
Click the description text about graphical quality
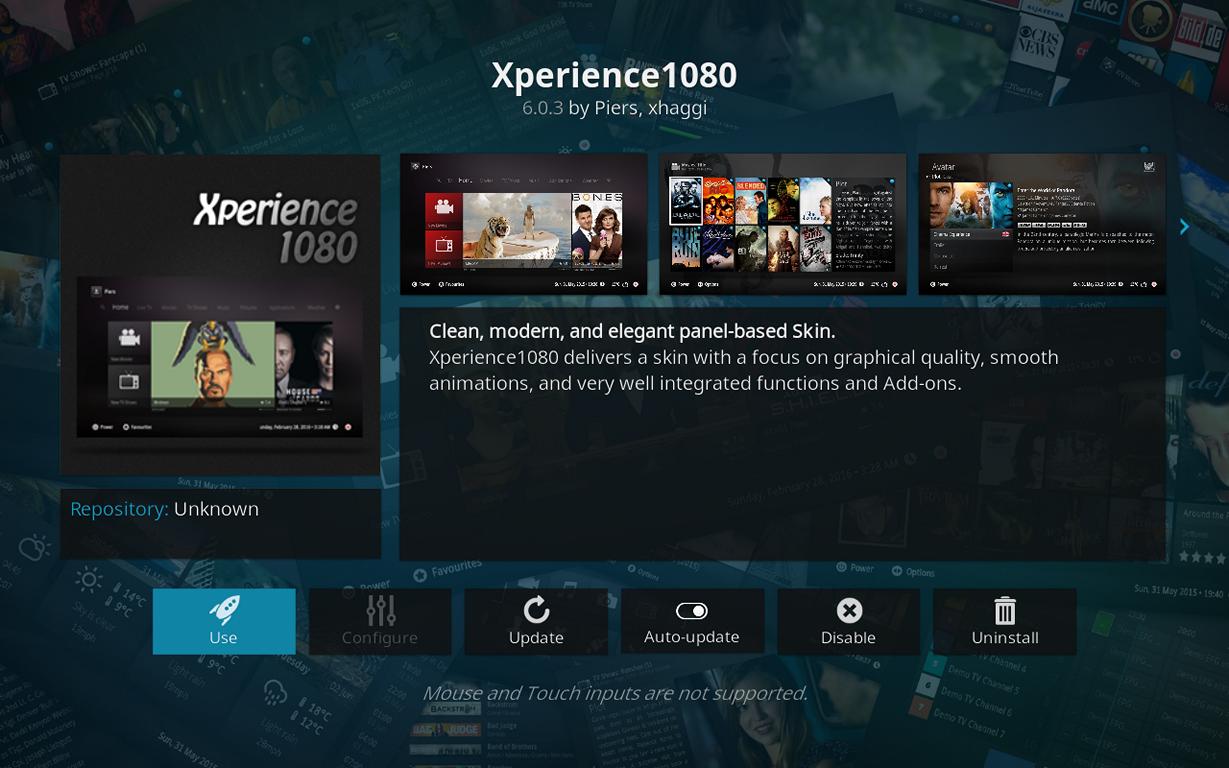click(744, 370)
